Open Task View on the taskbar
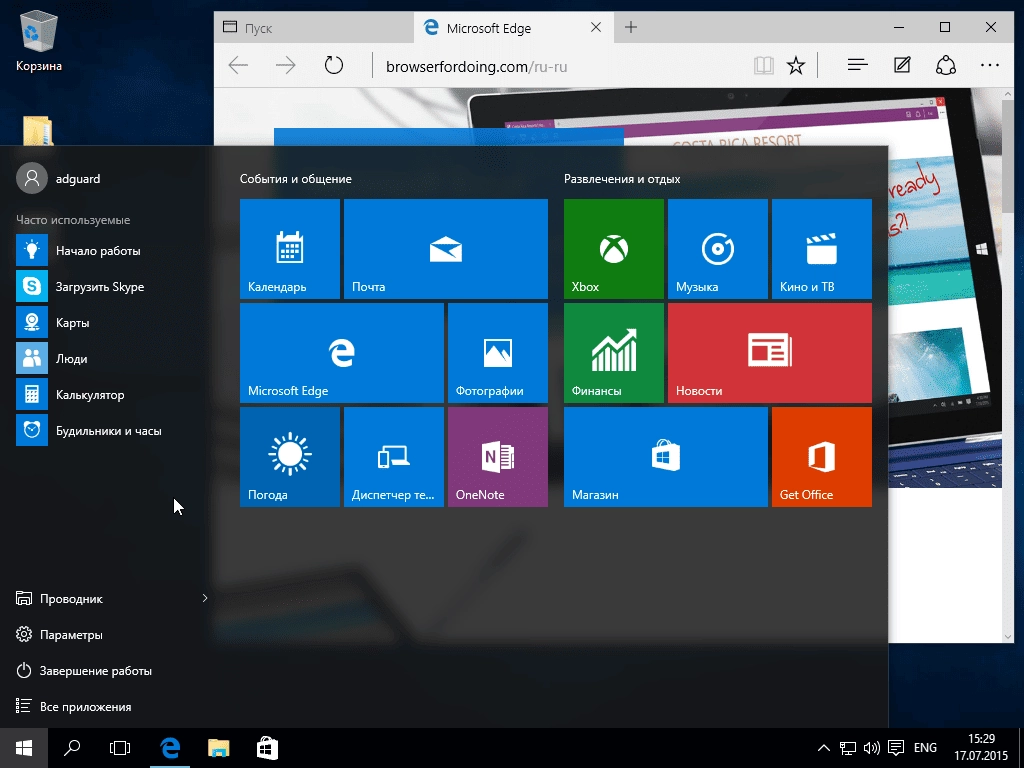The height and width of the screenshot is (768, 1024). [x=120, y=748]
